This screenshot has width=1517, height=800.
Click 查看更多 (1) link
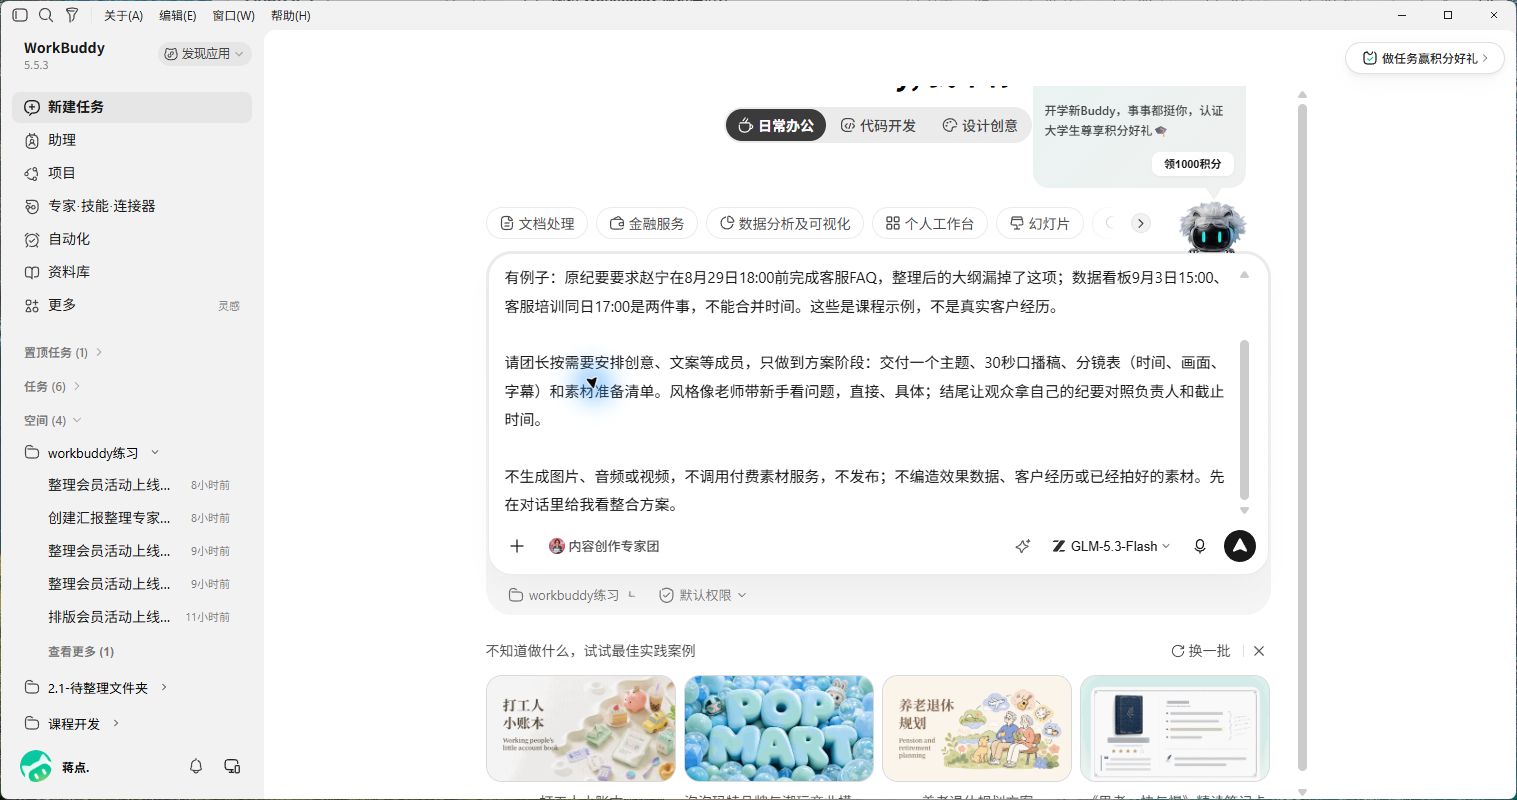click(81, 651)
